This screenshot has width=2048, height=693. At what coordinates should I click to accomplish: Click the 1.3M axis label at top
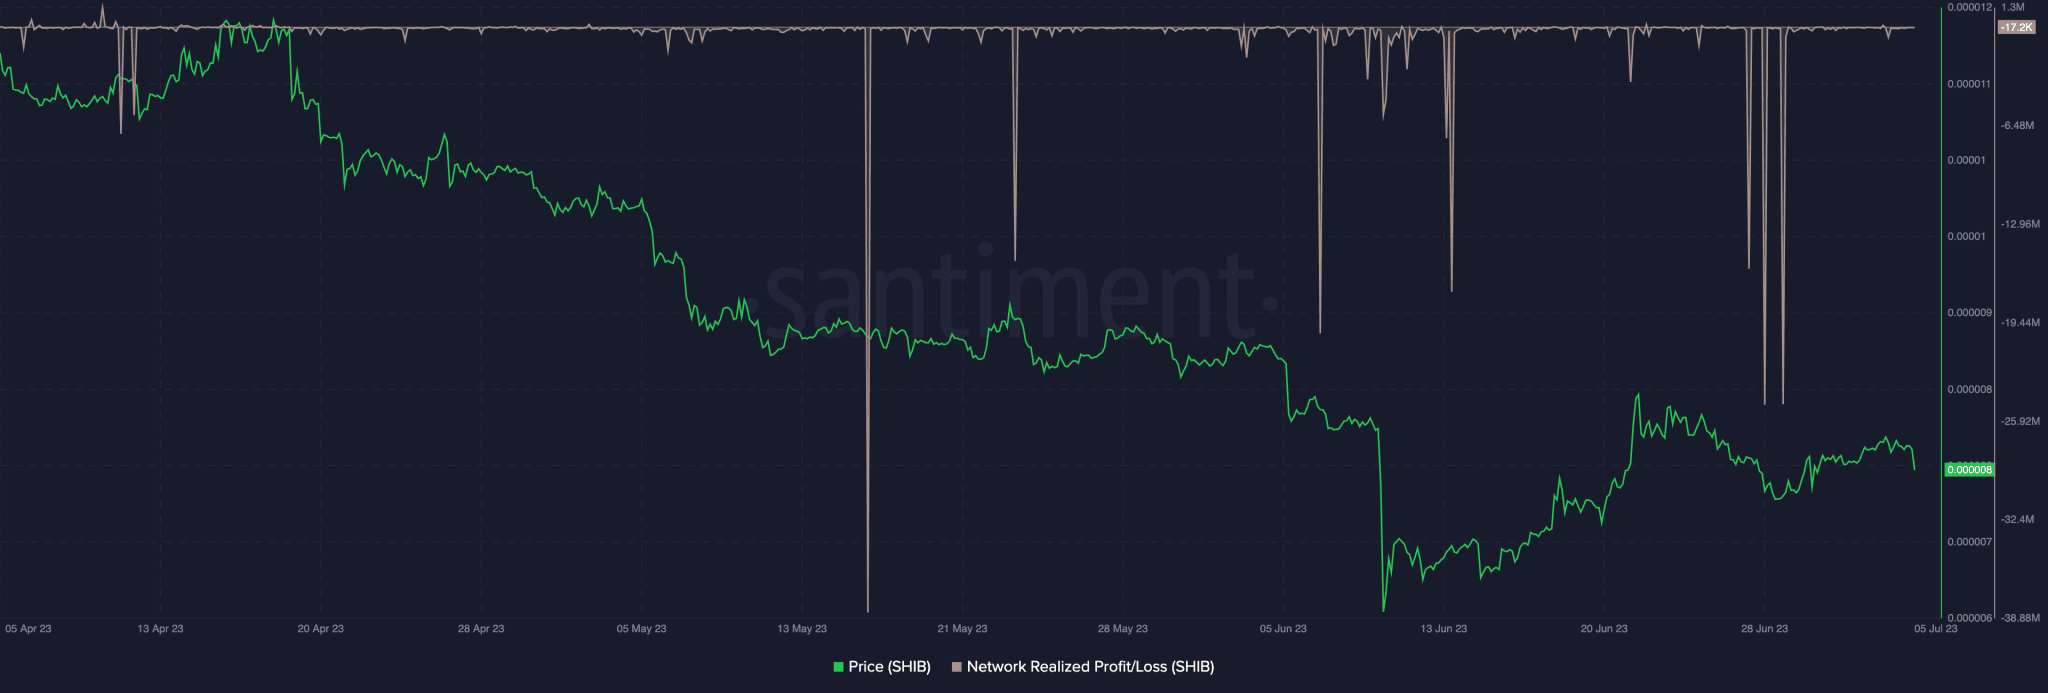(2012, 7)
